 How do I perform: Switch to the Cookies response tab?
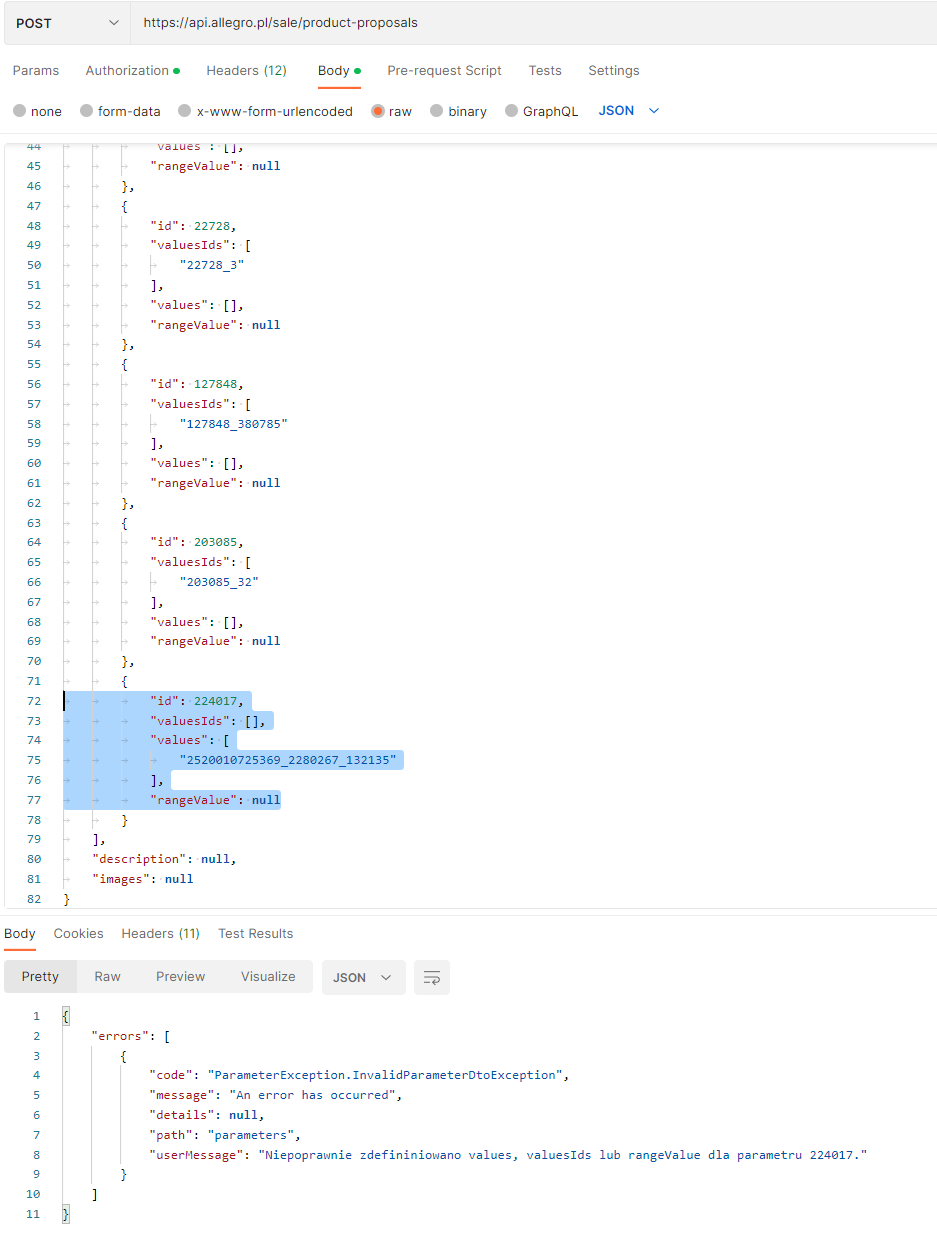click(78, 933)
